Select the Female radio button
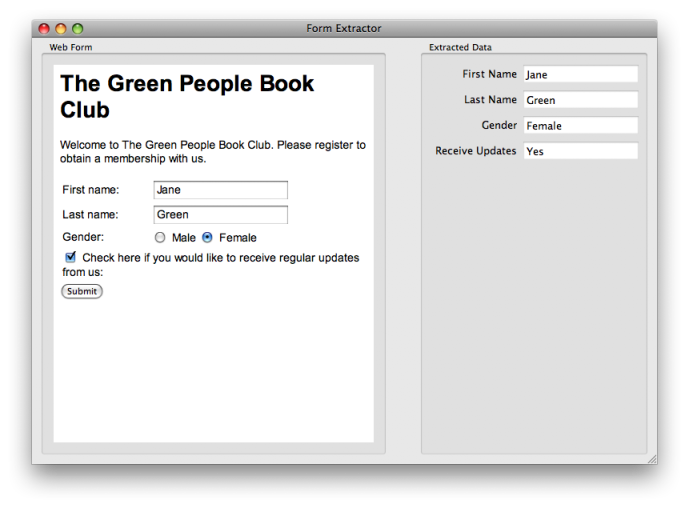The width and height of the screenshot is (689, 508). coord(207,238)
